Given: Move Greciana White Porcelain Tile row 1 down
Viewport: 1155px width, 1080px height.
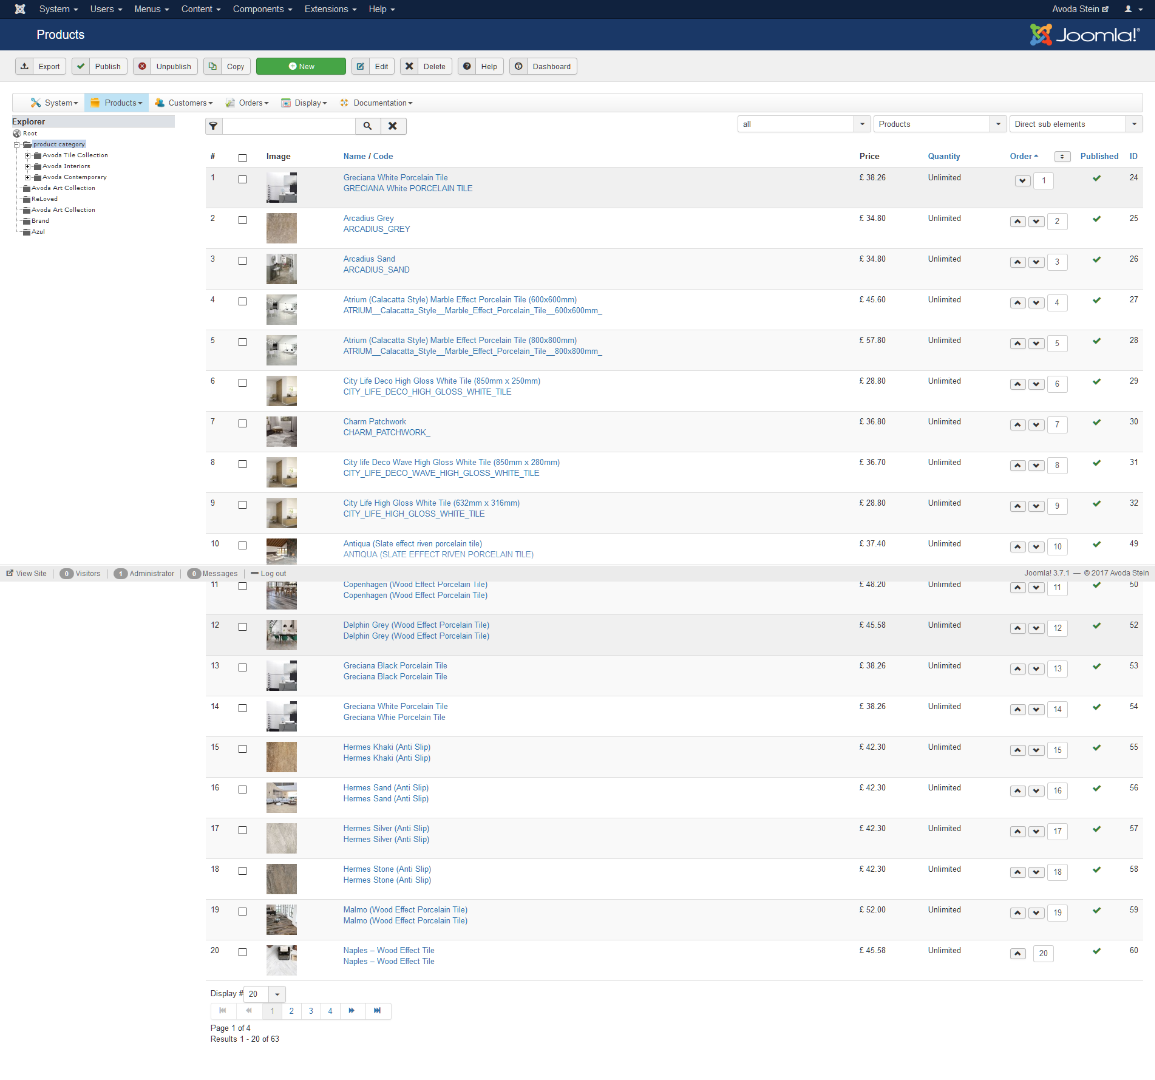Looking at the screenshot, I should point(1022,181).
